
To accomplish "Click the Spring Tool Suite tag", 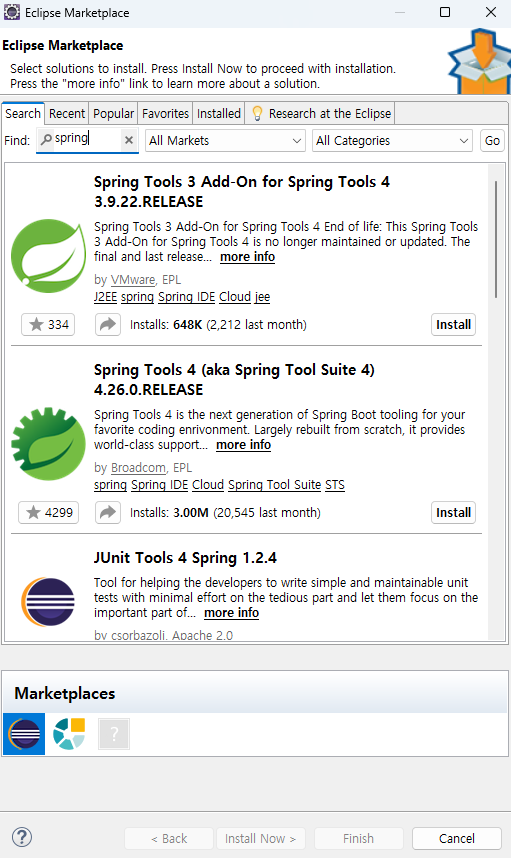I will (275, 485).
